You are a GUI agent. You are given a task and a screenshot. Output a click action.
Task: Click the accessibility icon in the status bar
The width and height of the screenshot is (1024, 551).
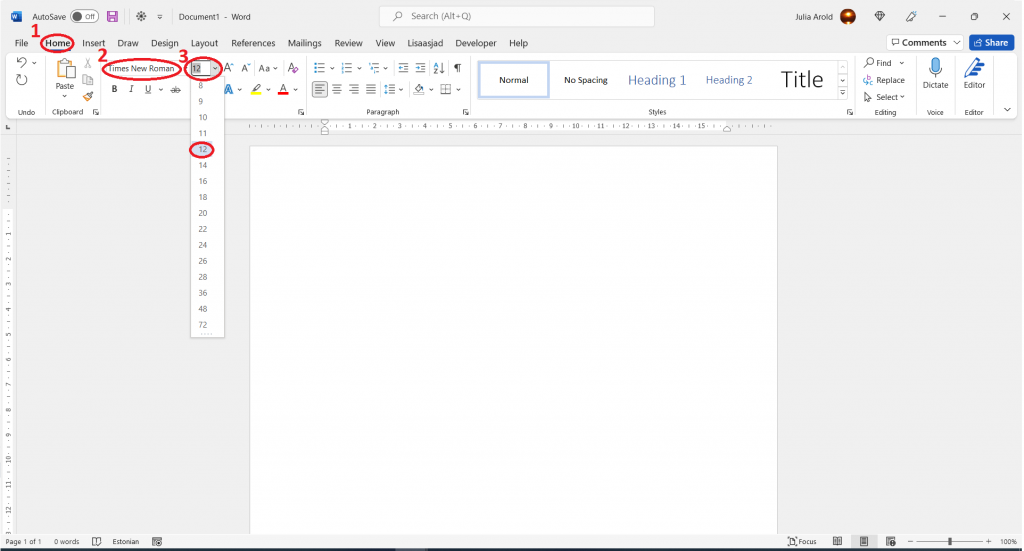pos(157,541)
